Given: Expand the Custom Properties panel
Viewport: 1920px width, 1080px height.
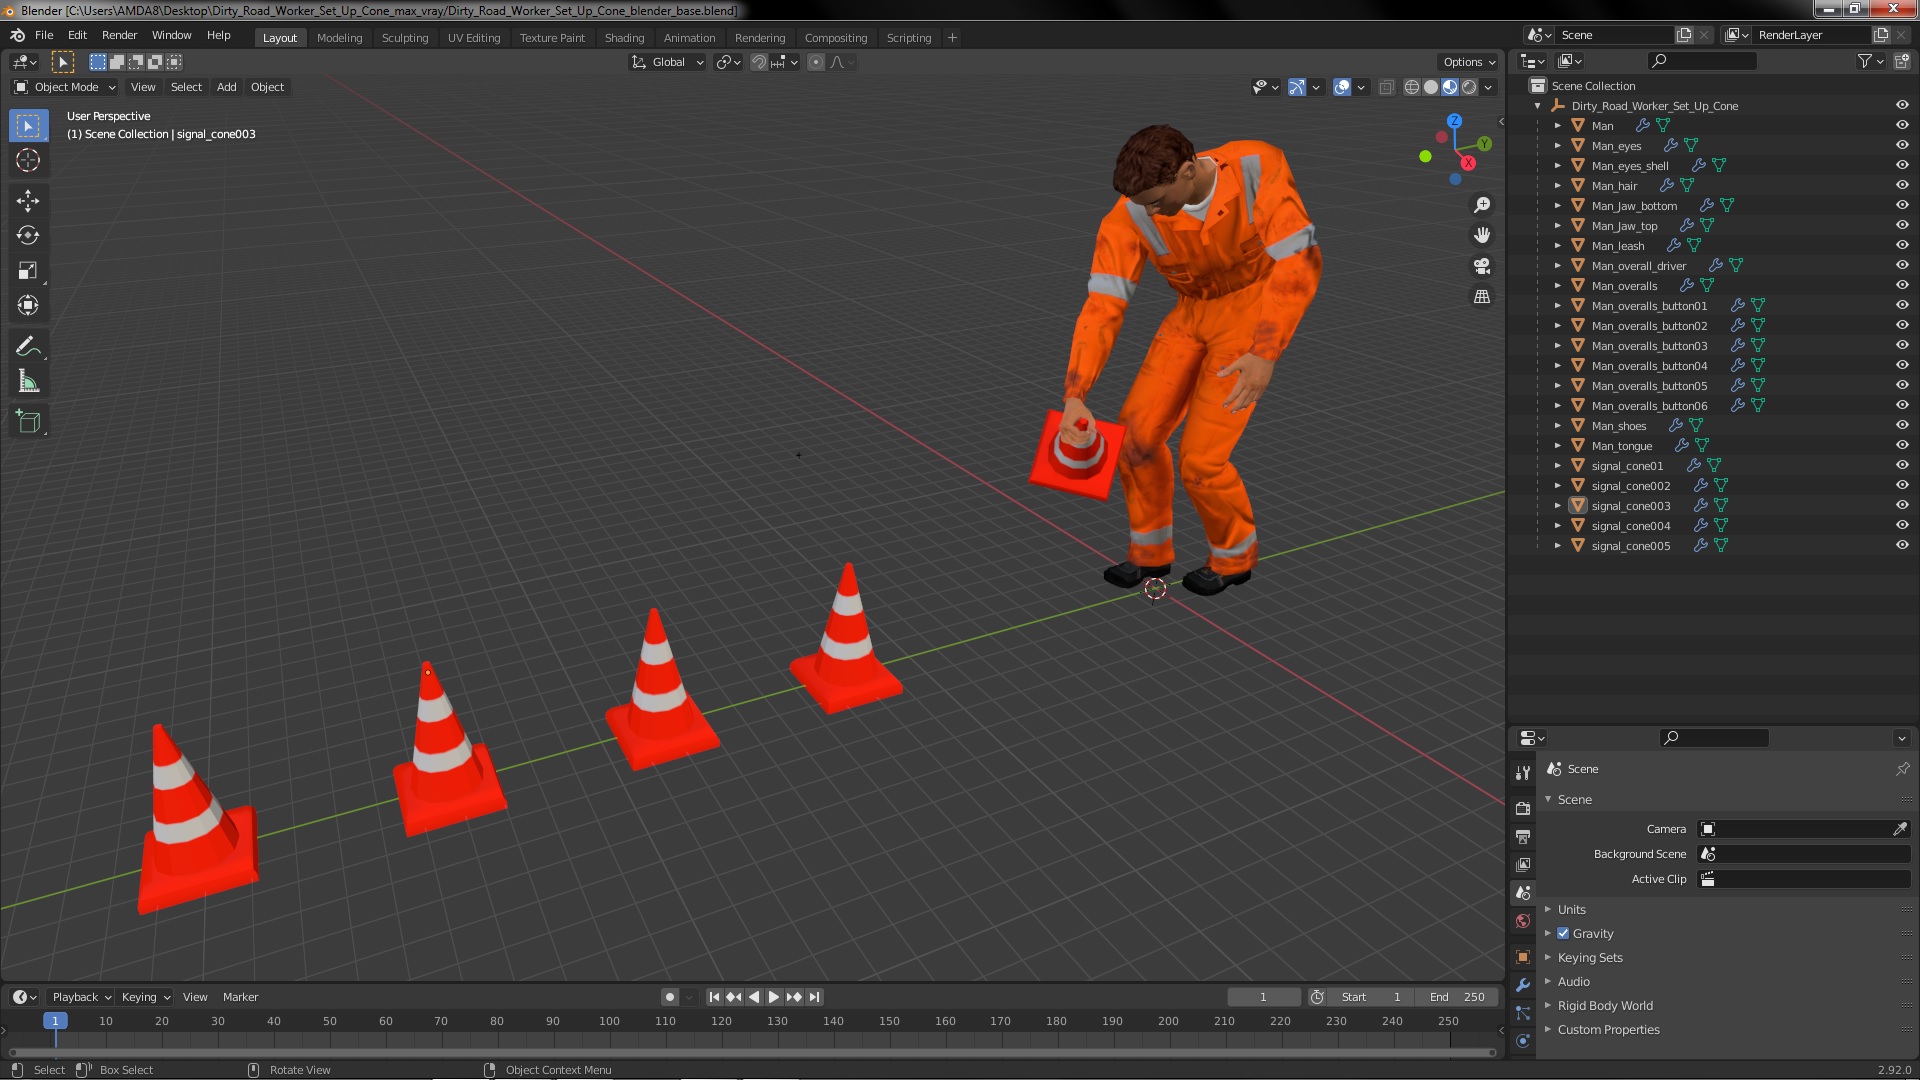Looking at the screenshot, I should pos(1608,1030).
